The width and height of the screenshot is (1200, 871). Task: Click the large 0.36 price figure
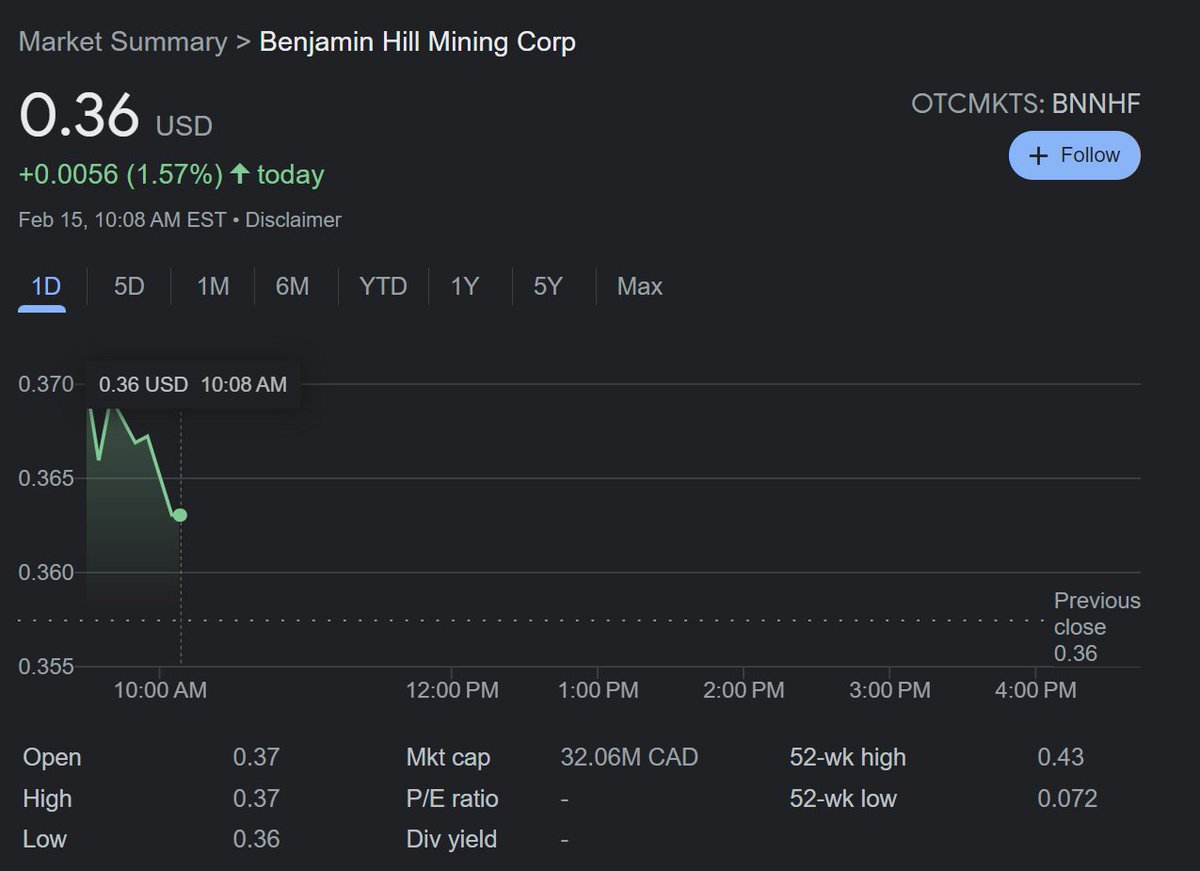click(79, 114)
